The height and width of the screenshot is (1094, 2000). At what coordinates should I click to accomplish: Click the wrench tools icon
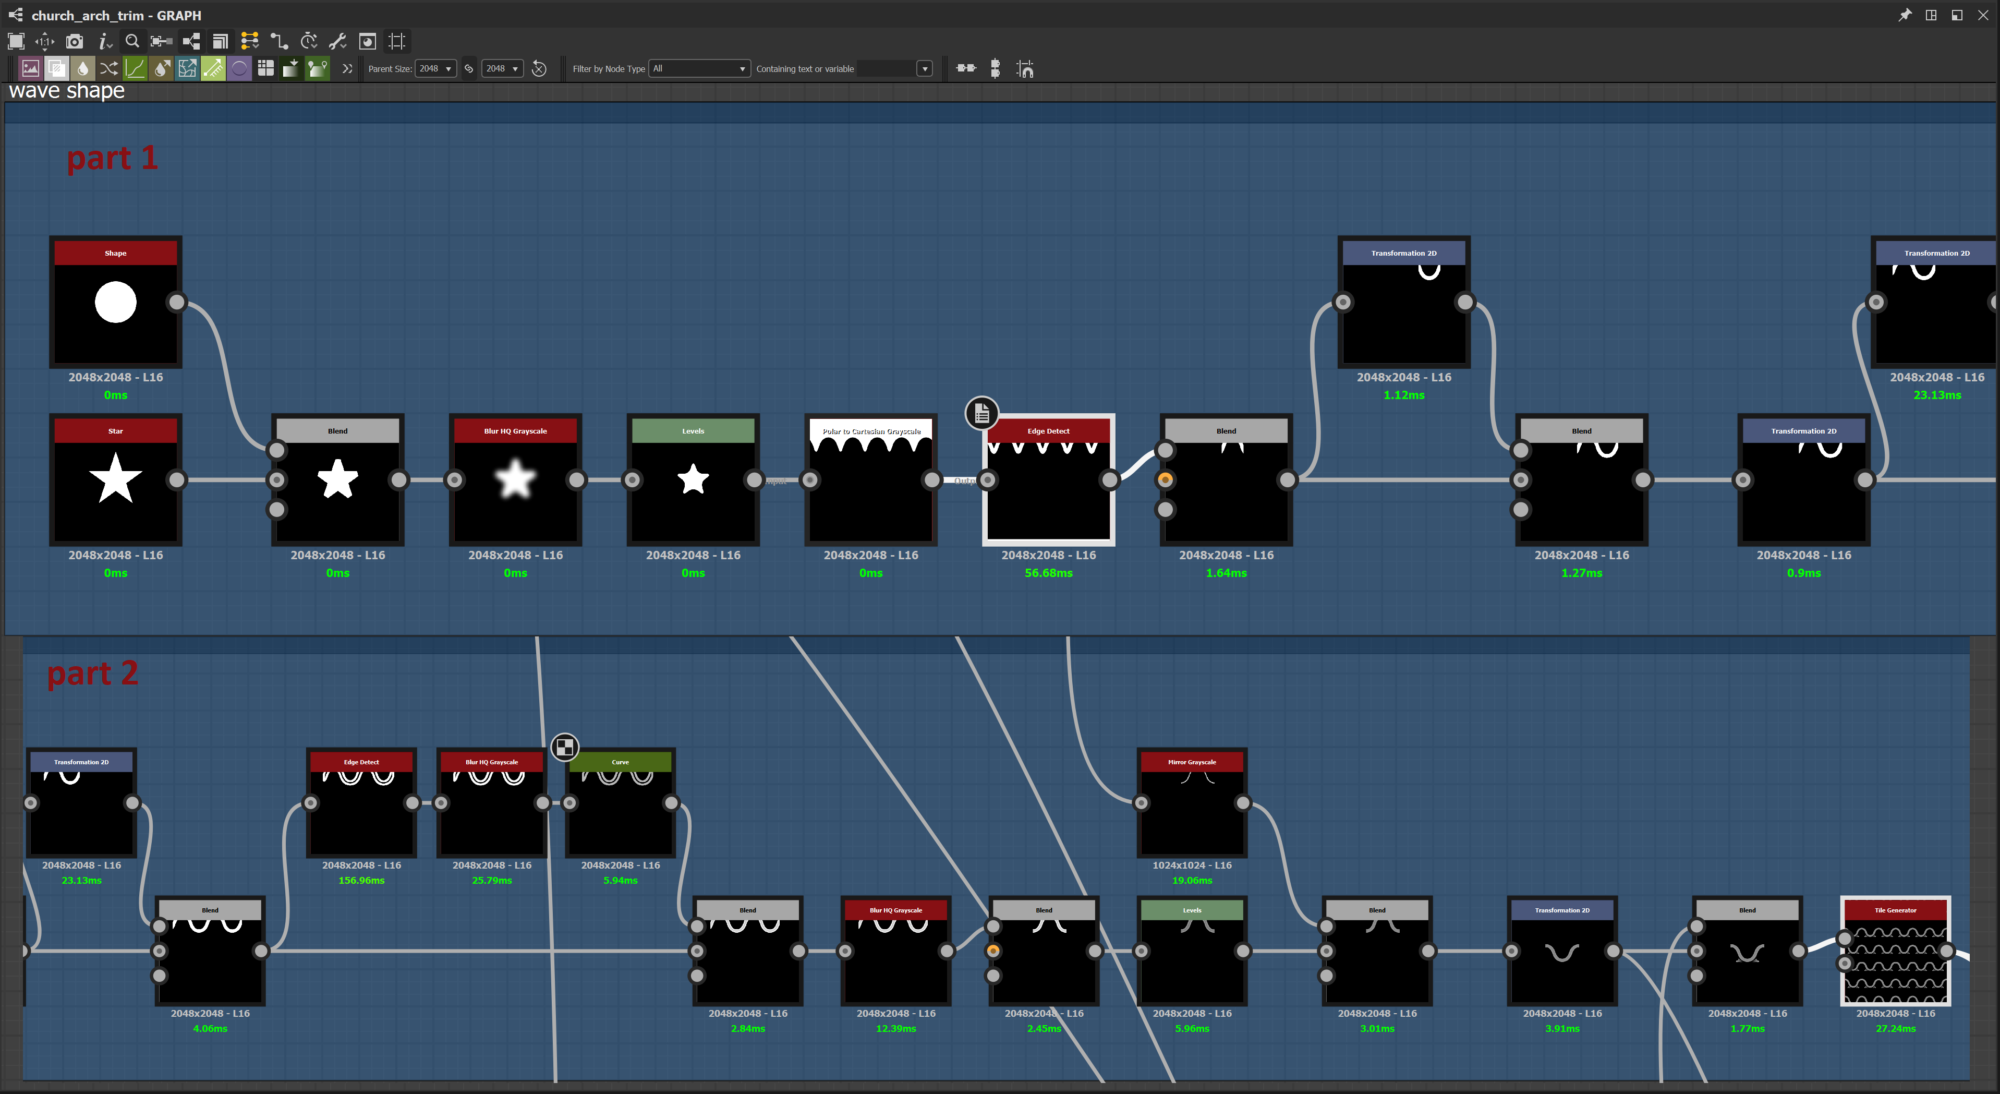(x=338, y=41)
